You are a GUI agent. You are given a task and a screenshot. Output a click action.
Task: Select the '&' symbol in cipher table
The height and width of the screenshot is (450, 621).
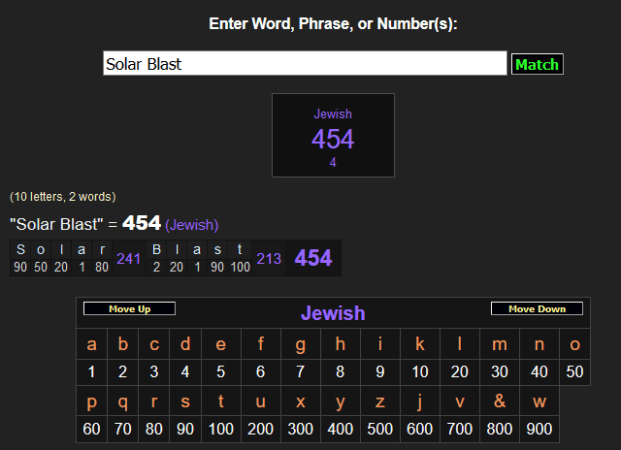pos(499,402)
